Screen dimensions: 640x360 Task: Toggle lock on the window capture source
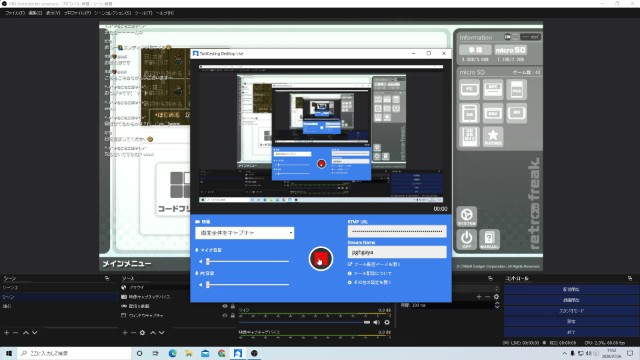pyautogui.click(x=233, y=316)
